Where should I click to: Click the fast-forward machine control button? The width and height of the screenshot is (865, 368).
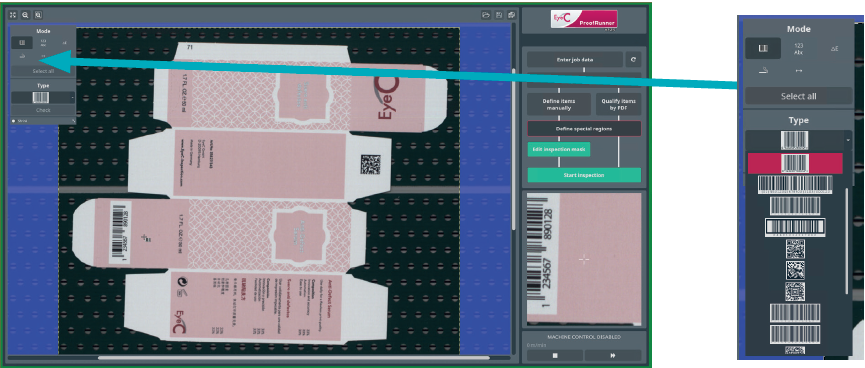click(613, 355)
